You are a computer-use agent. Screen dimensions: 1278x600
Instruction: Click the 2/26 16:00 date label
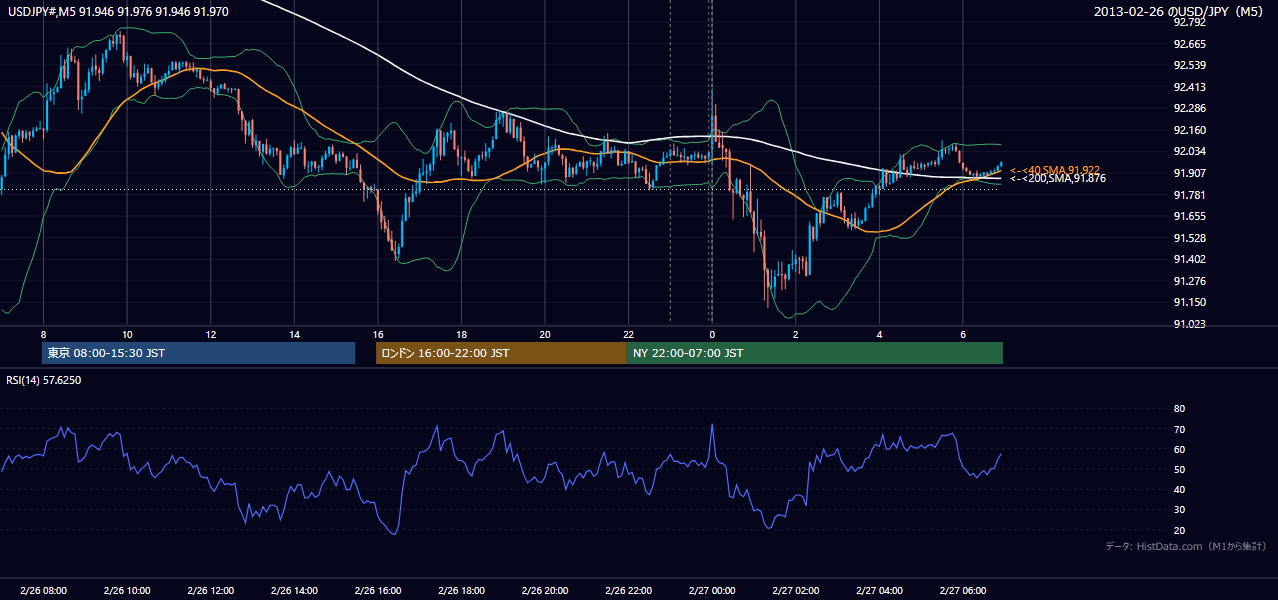378,591
